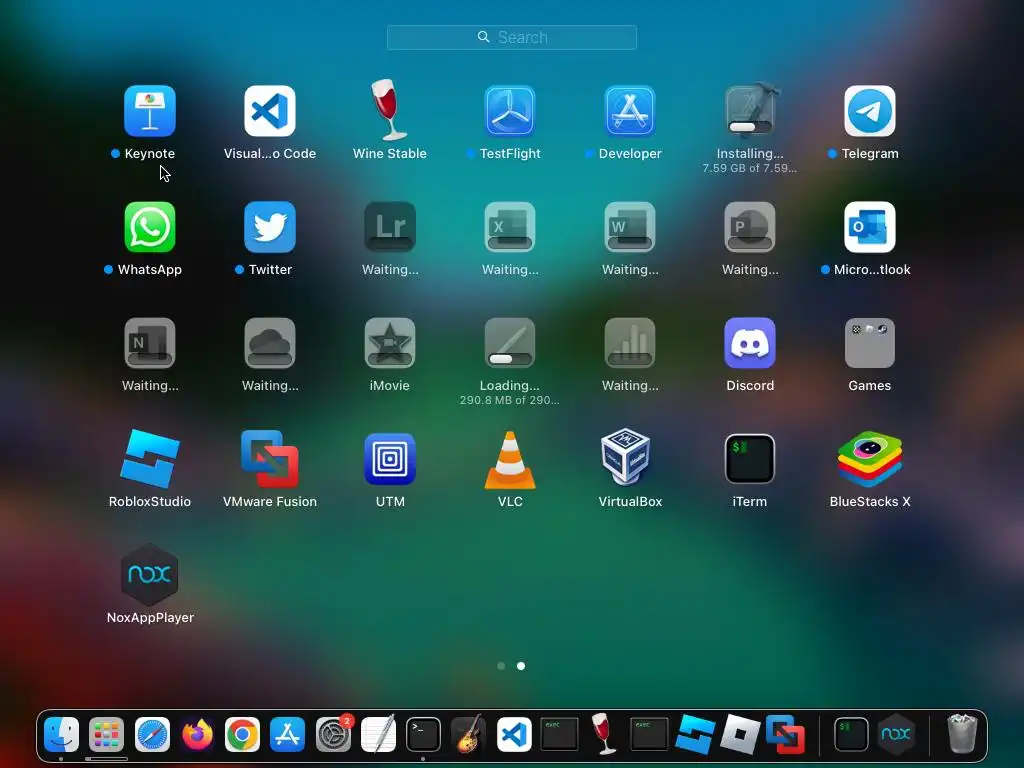Launch RobloxStudio from Launchpad grid
Screen dimensions: 1024x768
coord(150,459)
